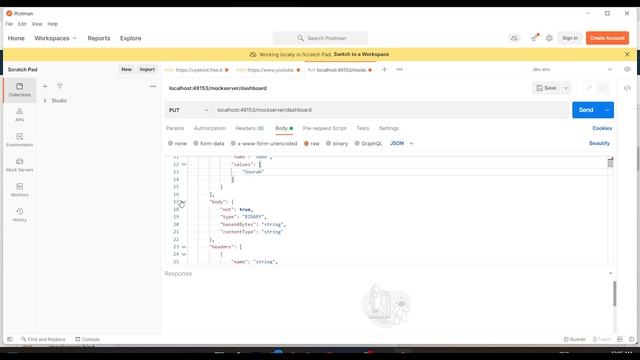Viewport: 640px width, 360px height.
Task: Click the Save button
Action: pos(546,88)
